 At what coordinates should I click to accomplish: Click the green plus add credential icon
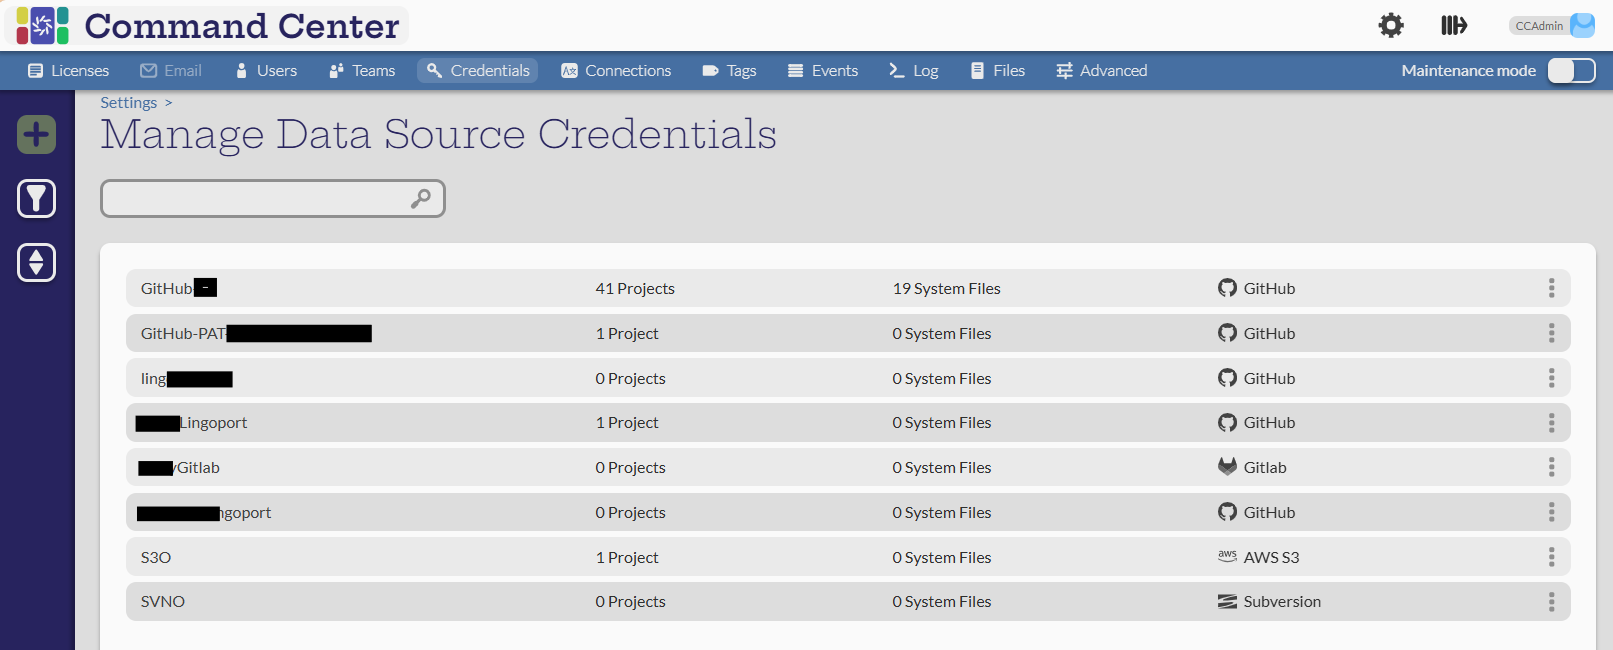point(37,135)
